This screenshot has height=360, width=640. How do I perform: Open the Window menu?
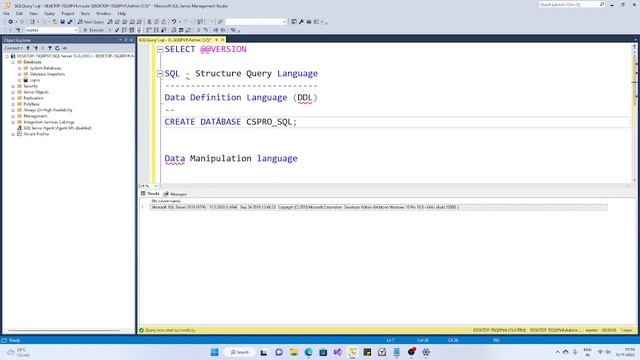(103, 13)
